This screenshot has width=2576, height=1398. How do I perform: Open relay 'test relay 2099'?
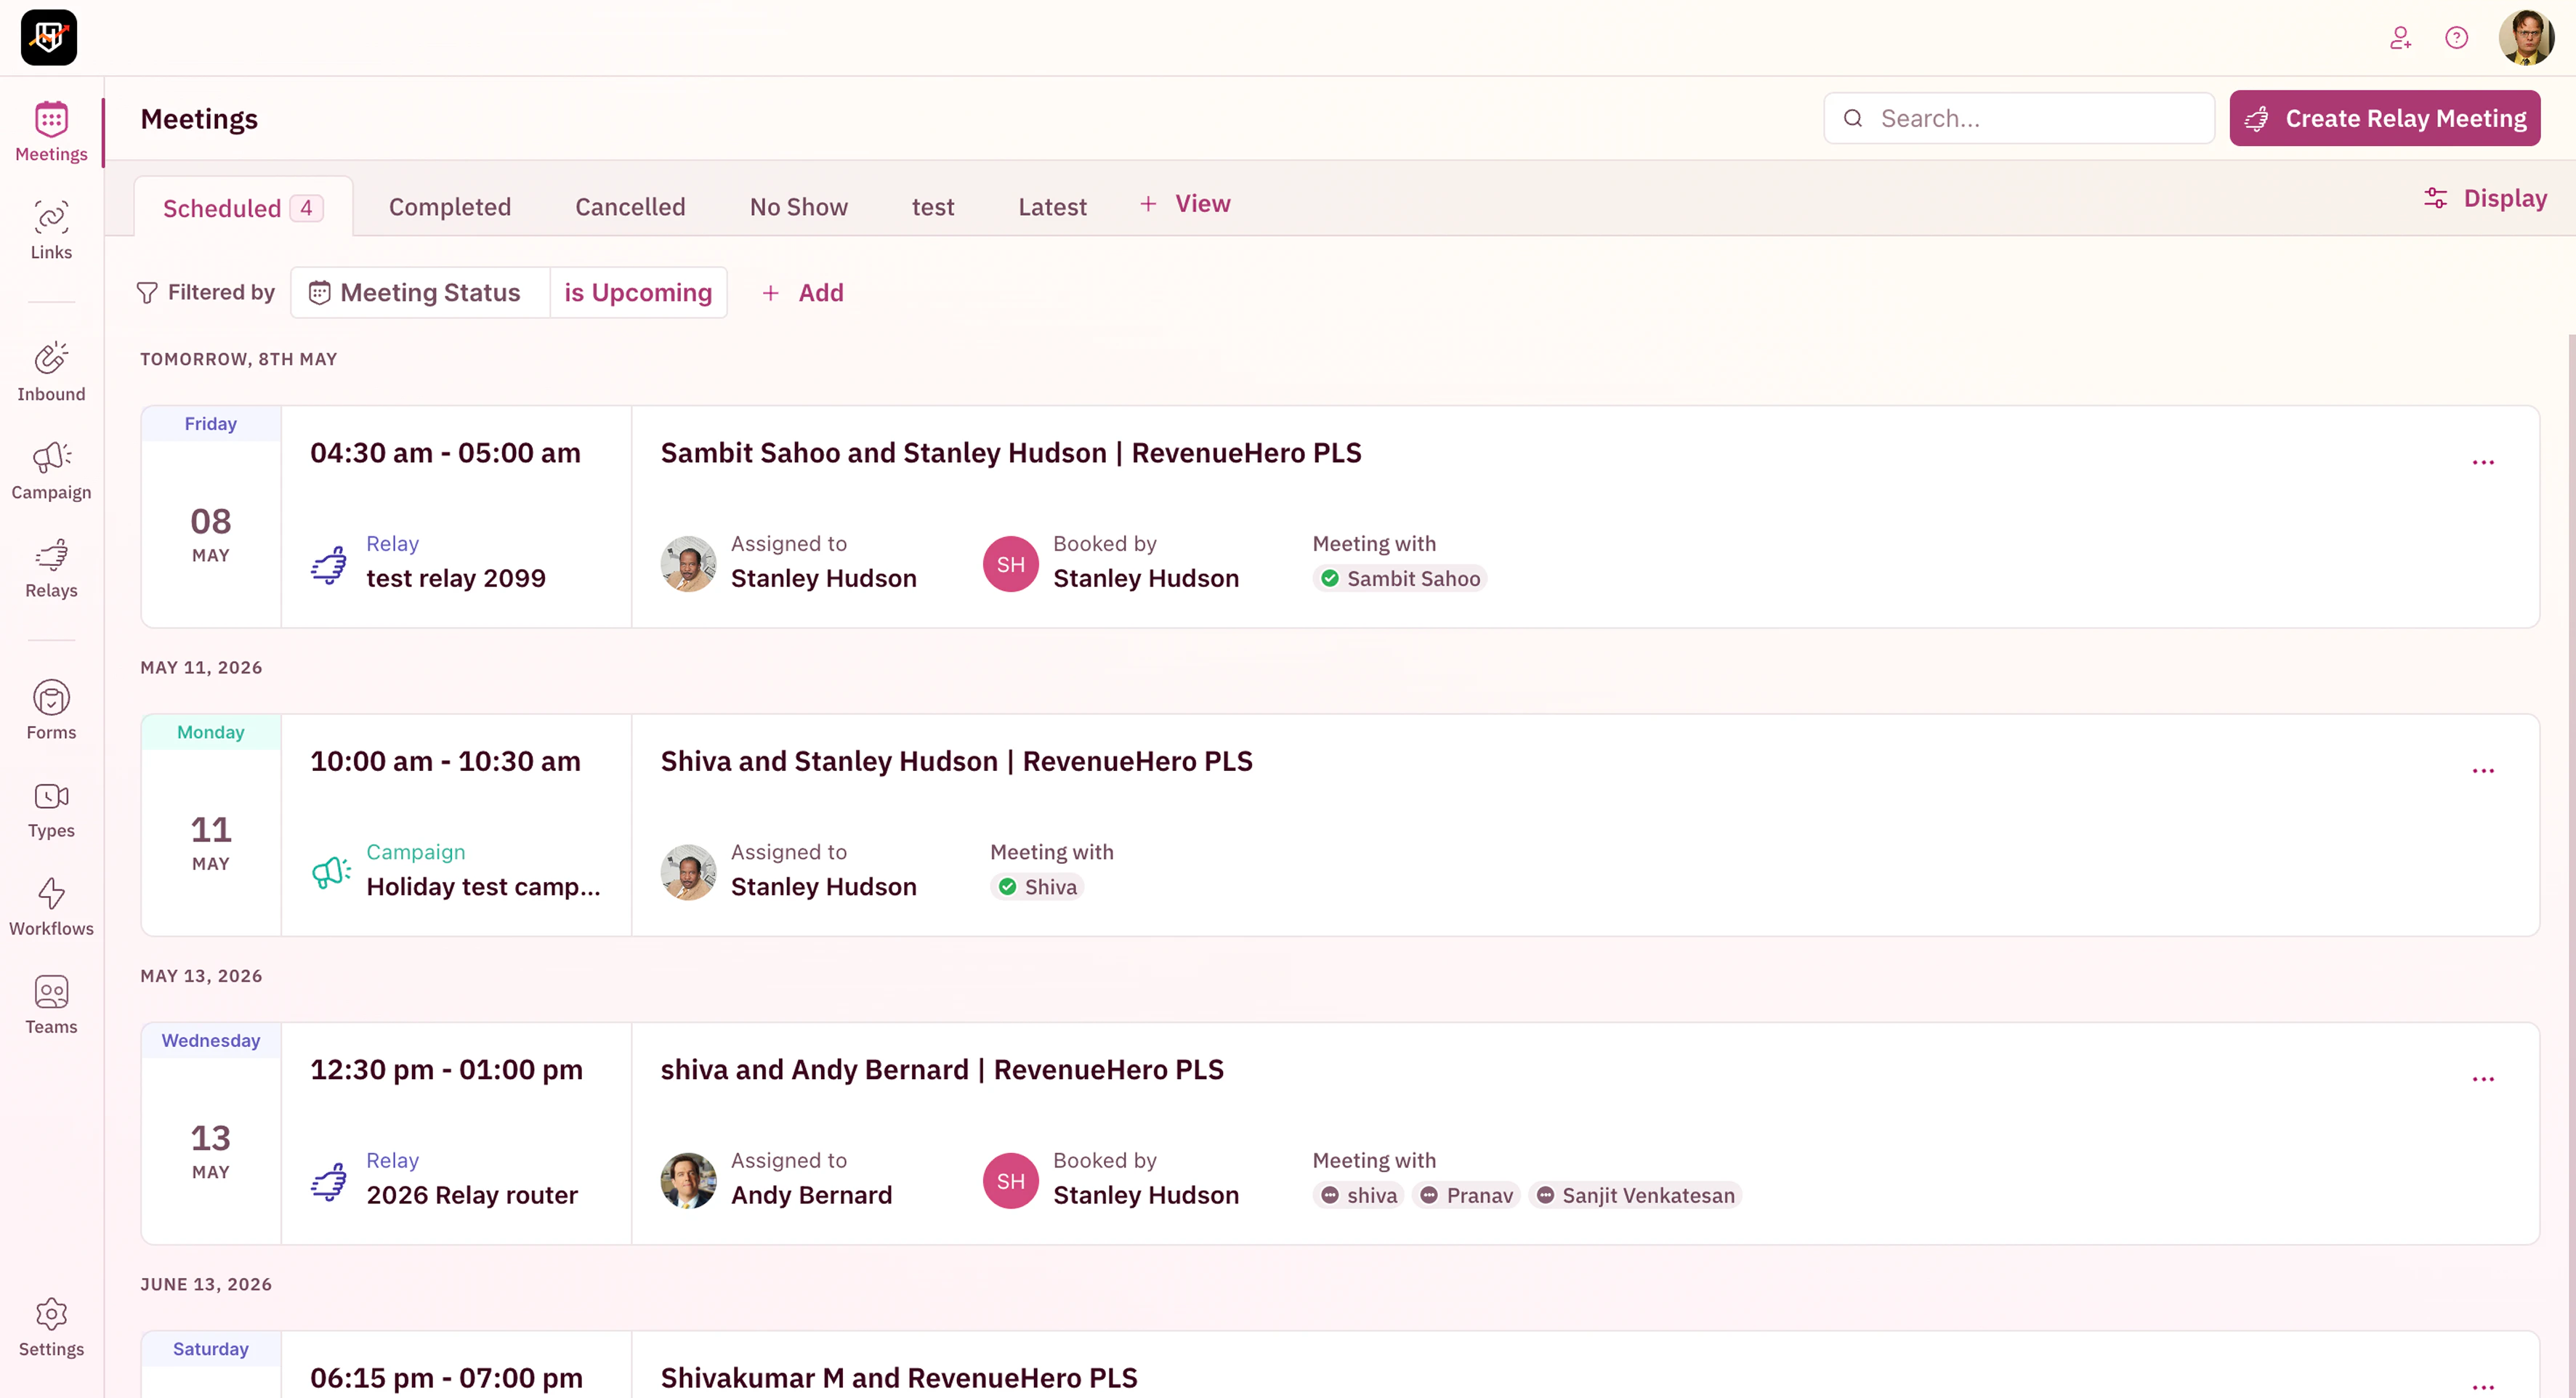point(456,578)
